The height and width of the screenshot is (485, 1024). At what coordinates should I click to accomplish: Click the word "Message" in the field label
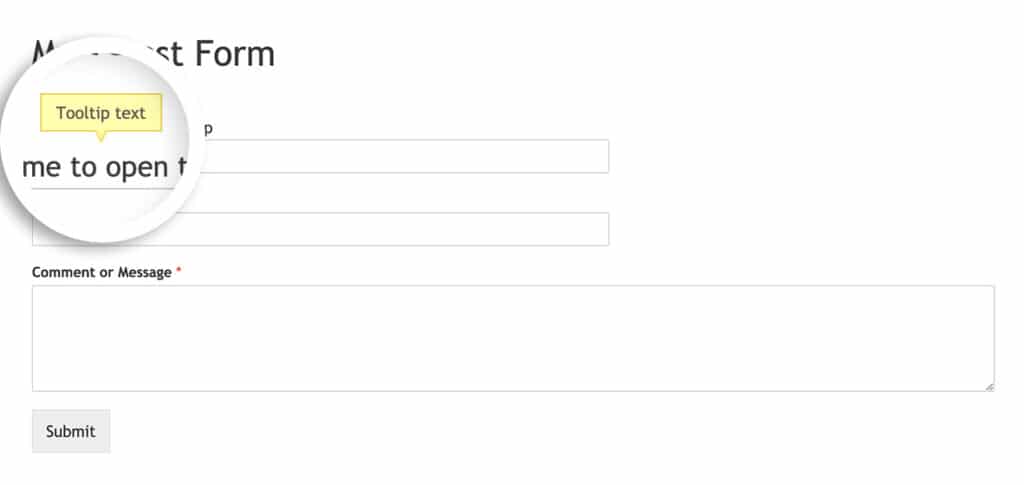pyautogui.click(x=144, y=272)
